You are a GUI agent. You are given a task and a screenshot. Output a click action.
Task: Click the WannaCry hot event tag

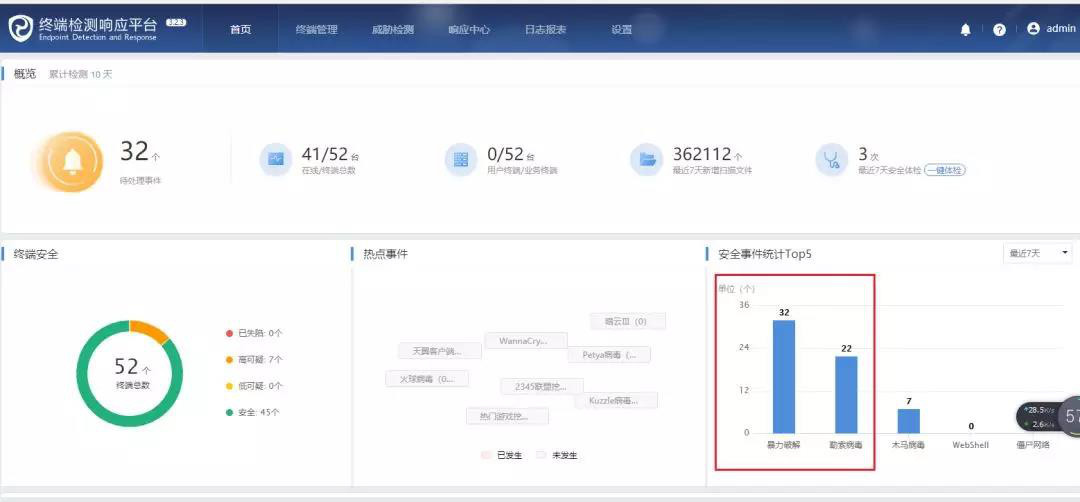point(525,341)
